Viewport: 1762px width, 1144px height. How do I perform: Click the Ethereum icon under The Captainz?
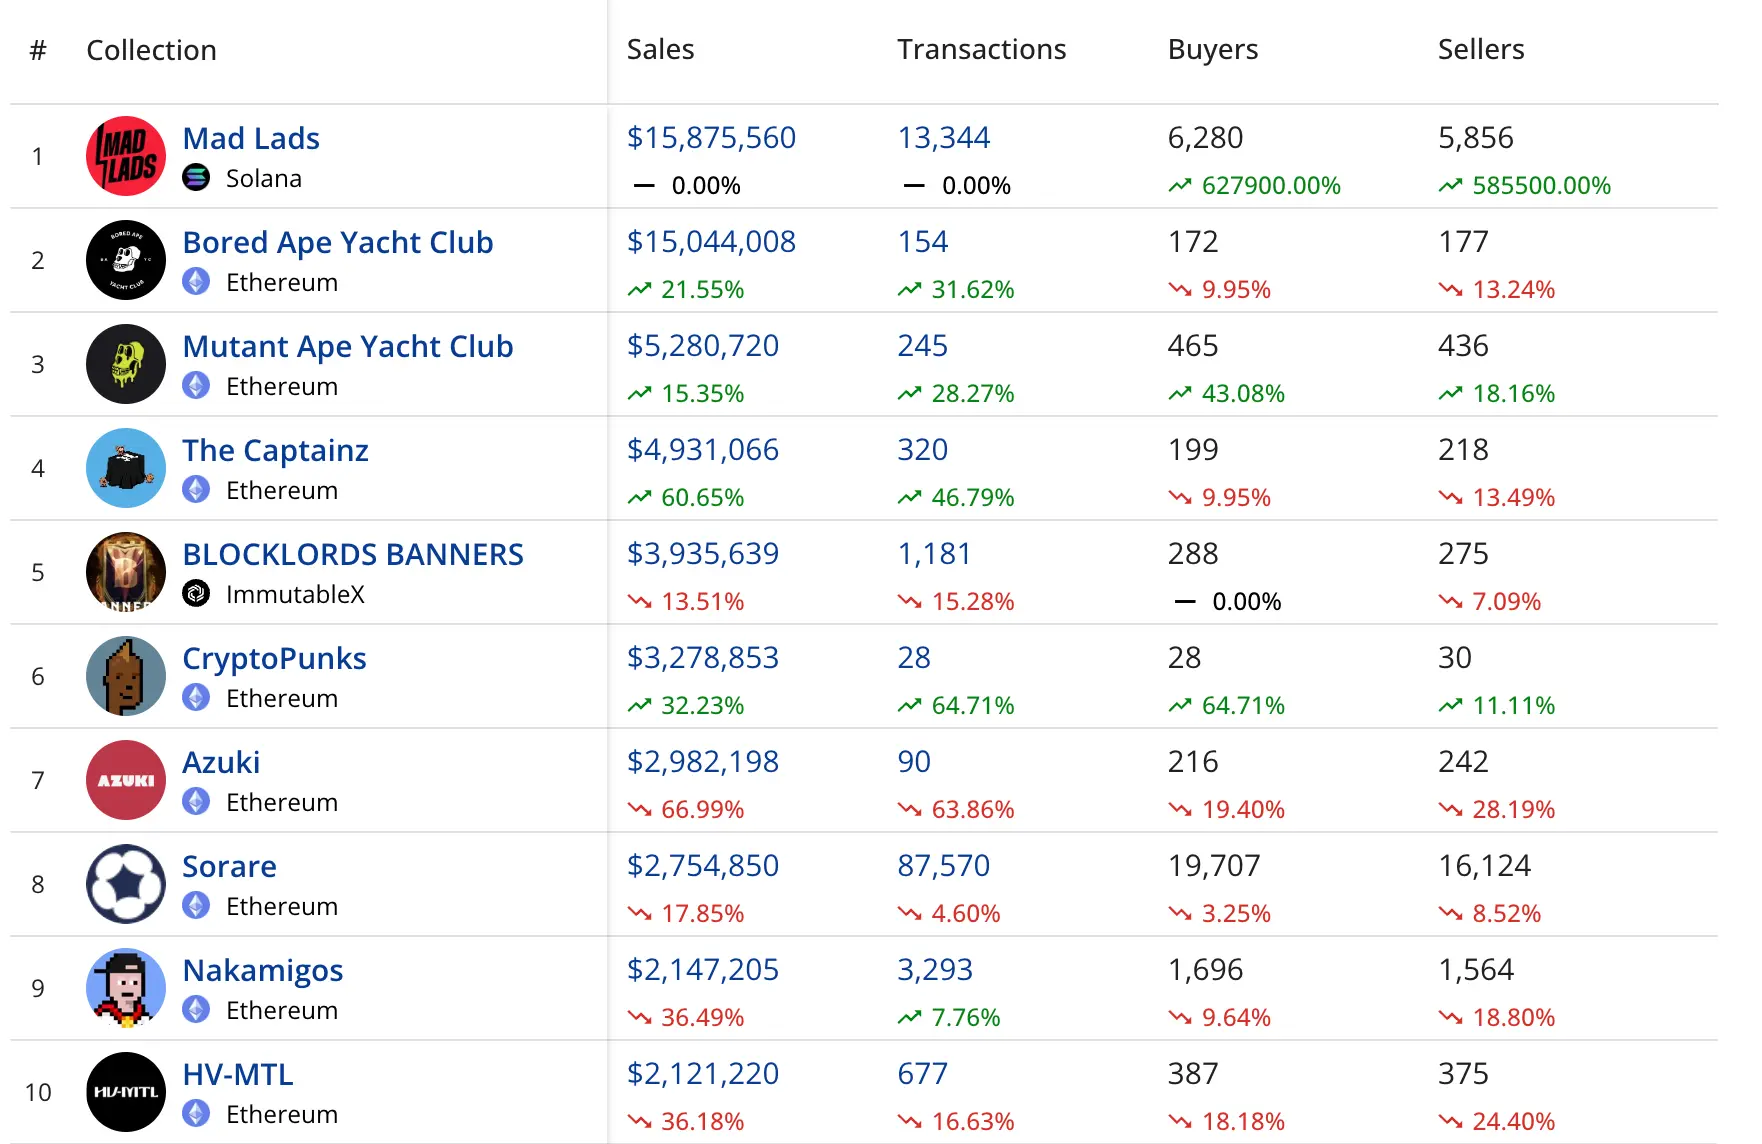[196, 490]
